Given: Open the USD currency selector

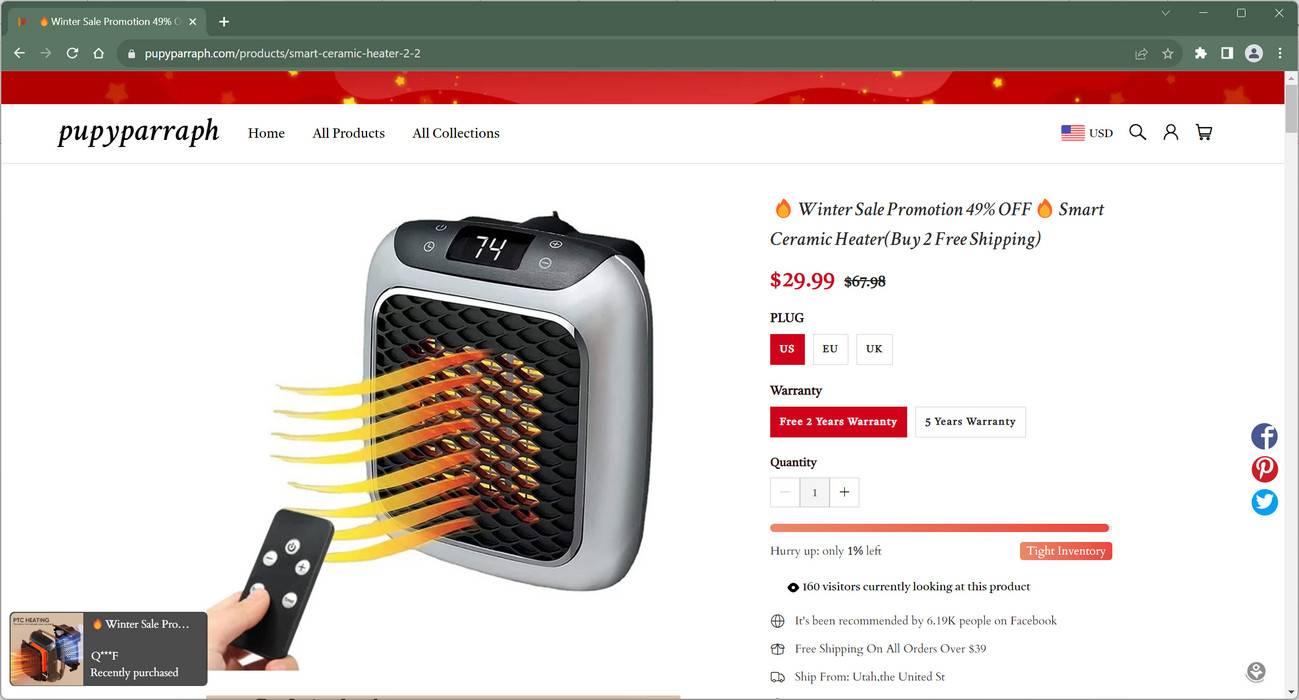Looking at the screenshot, I should coord(1087,133).
